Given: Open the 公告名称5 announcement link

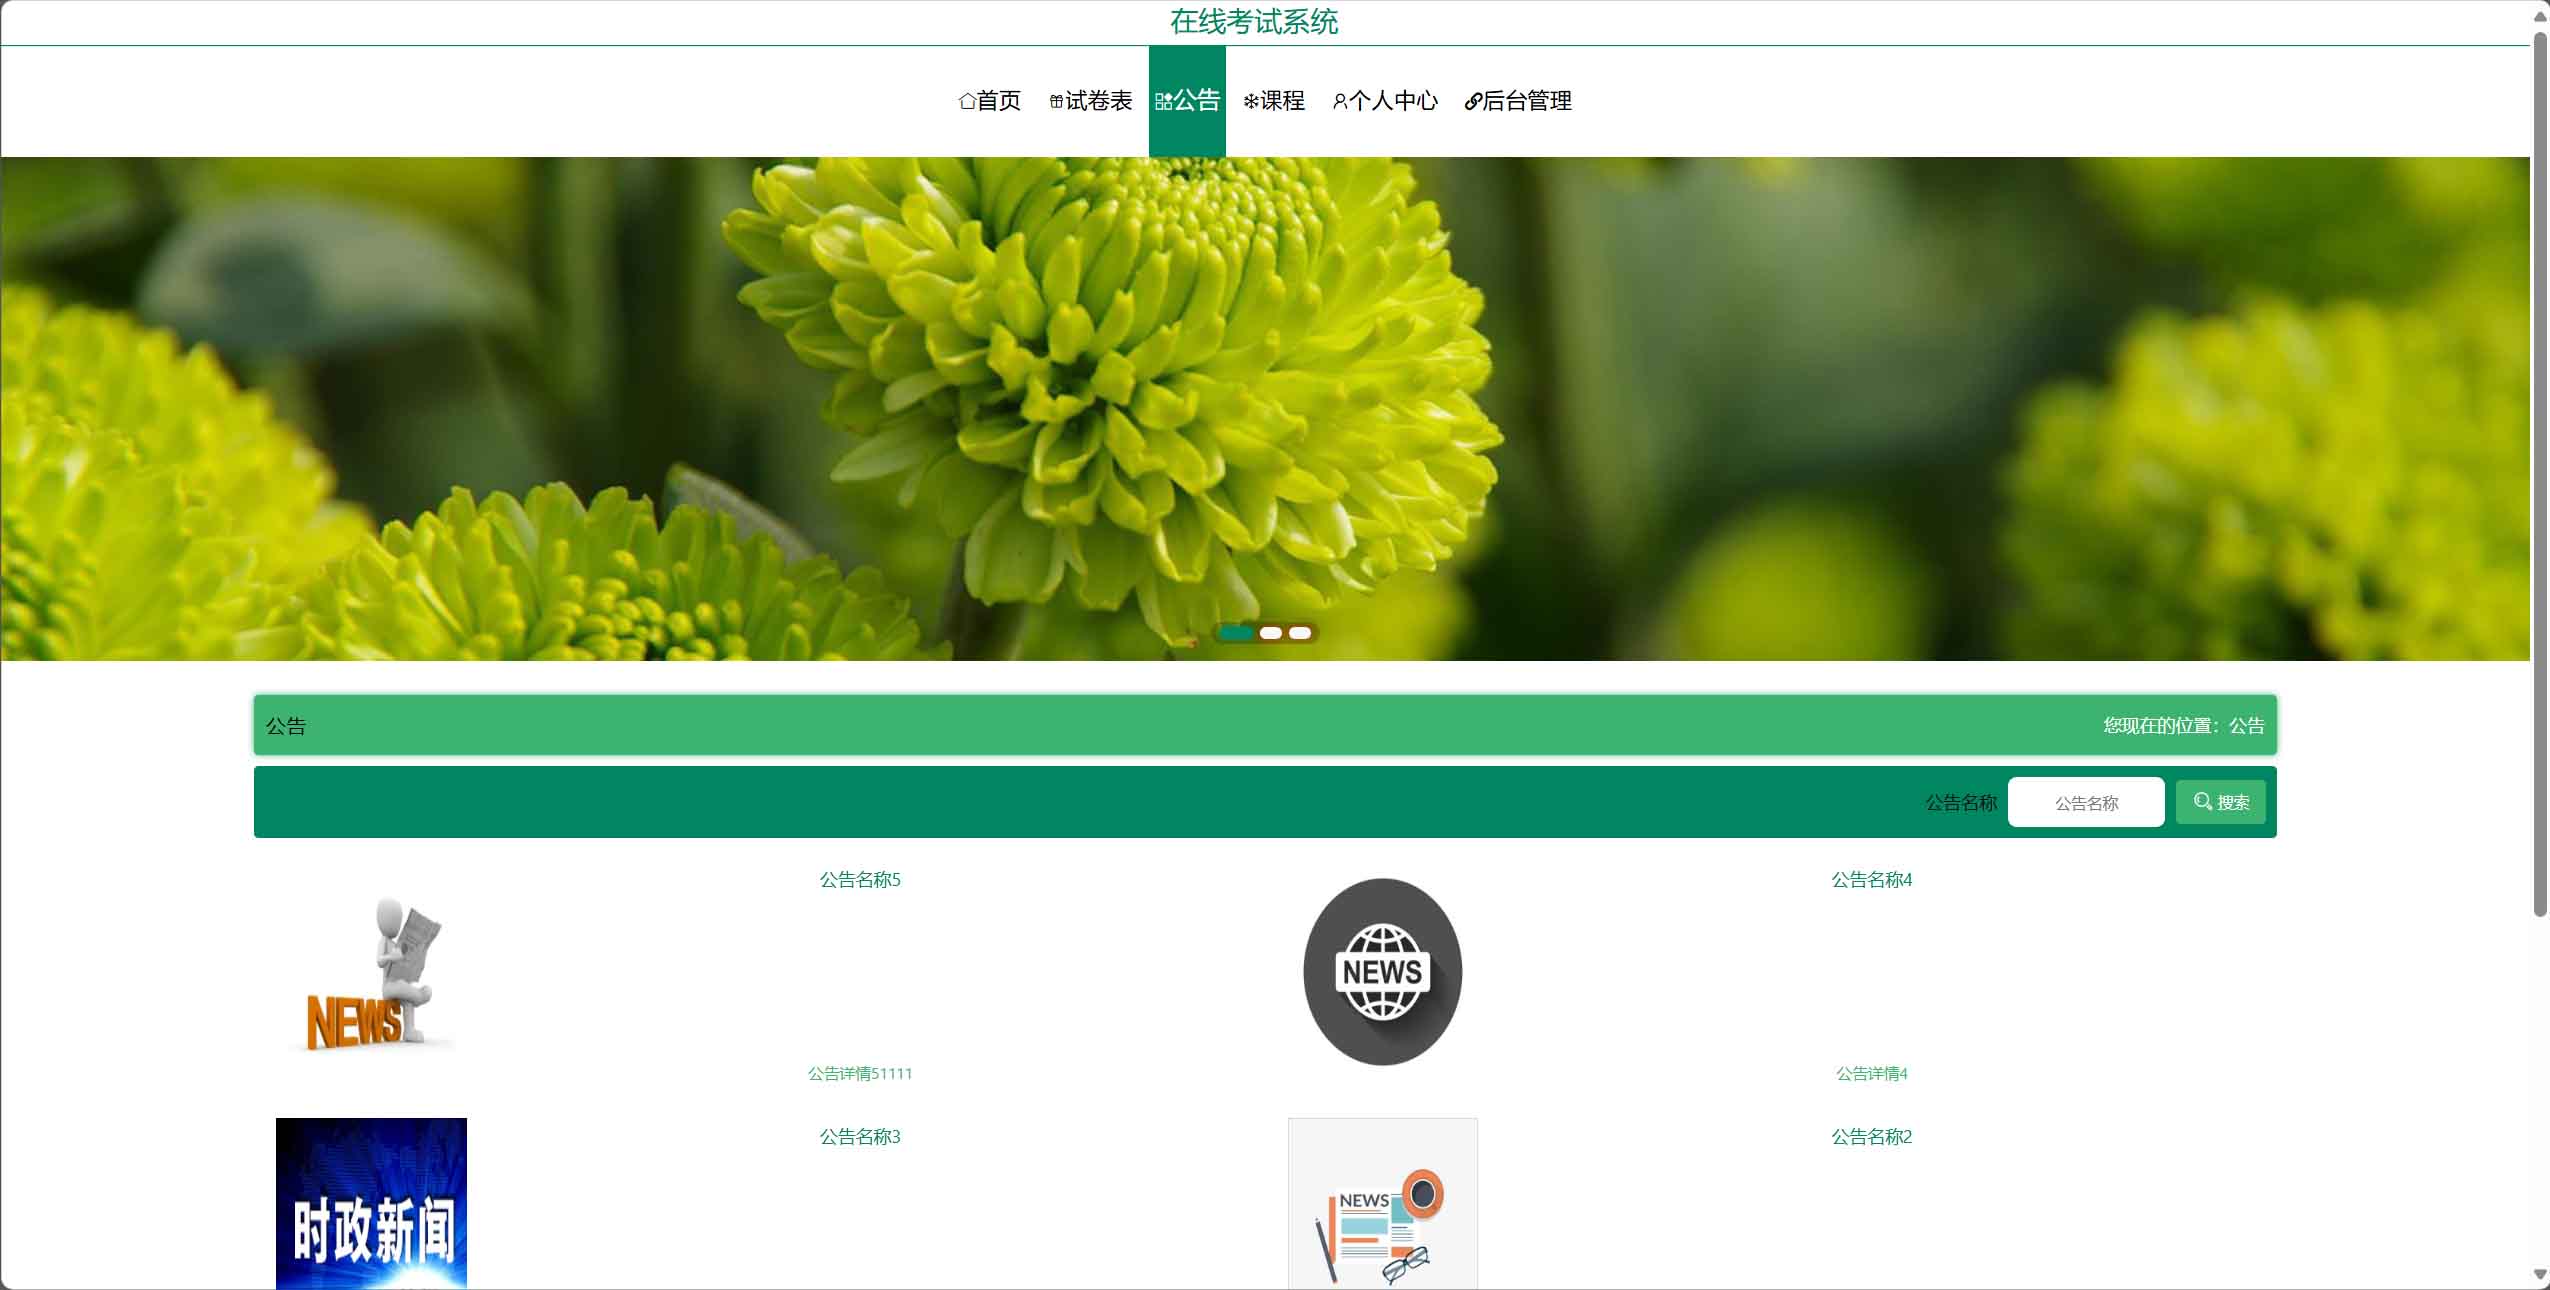Looking at the screenshot, I should [860, 880].
